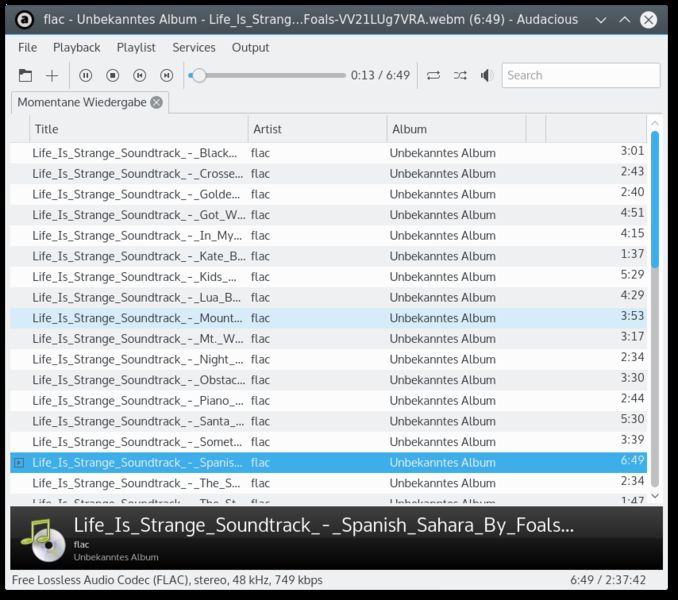Select the Mount... track lasting 3:53
The height and width of the screenshot is (600, 678).
click(x=328, y=318)
